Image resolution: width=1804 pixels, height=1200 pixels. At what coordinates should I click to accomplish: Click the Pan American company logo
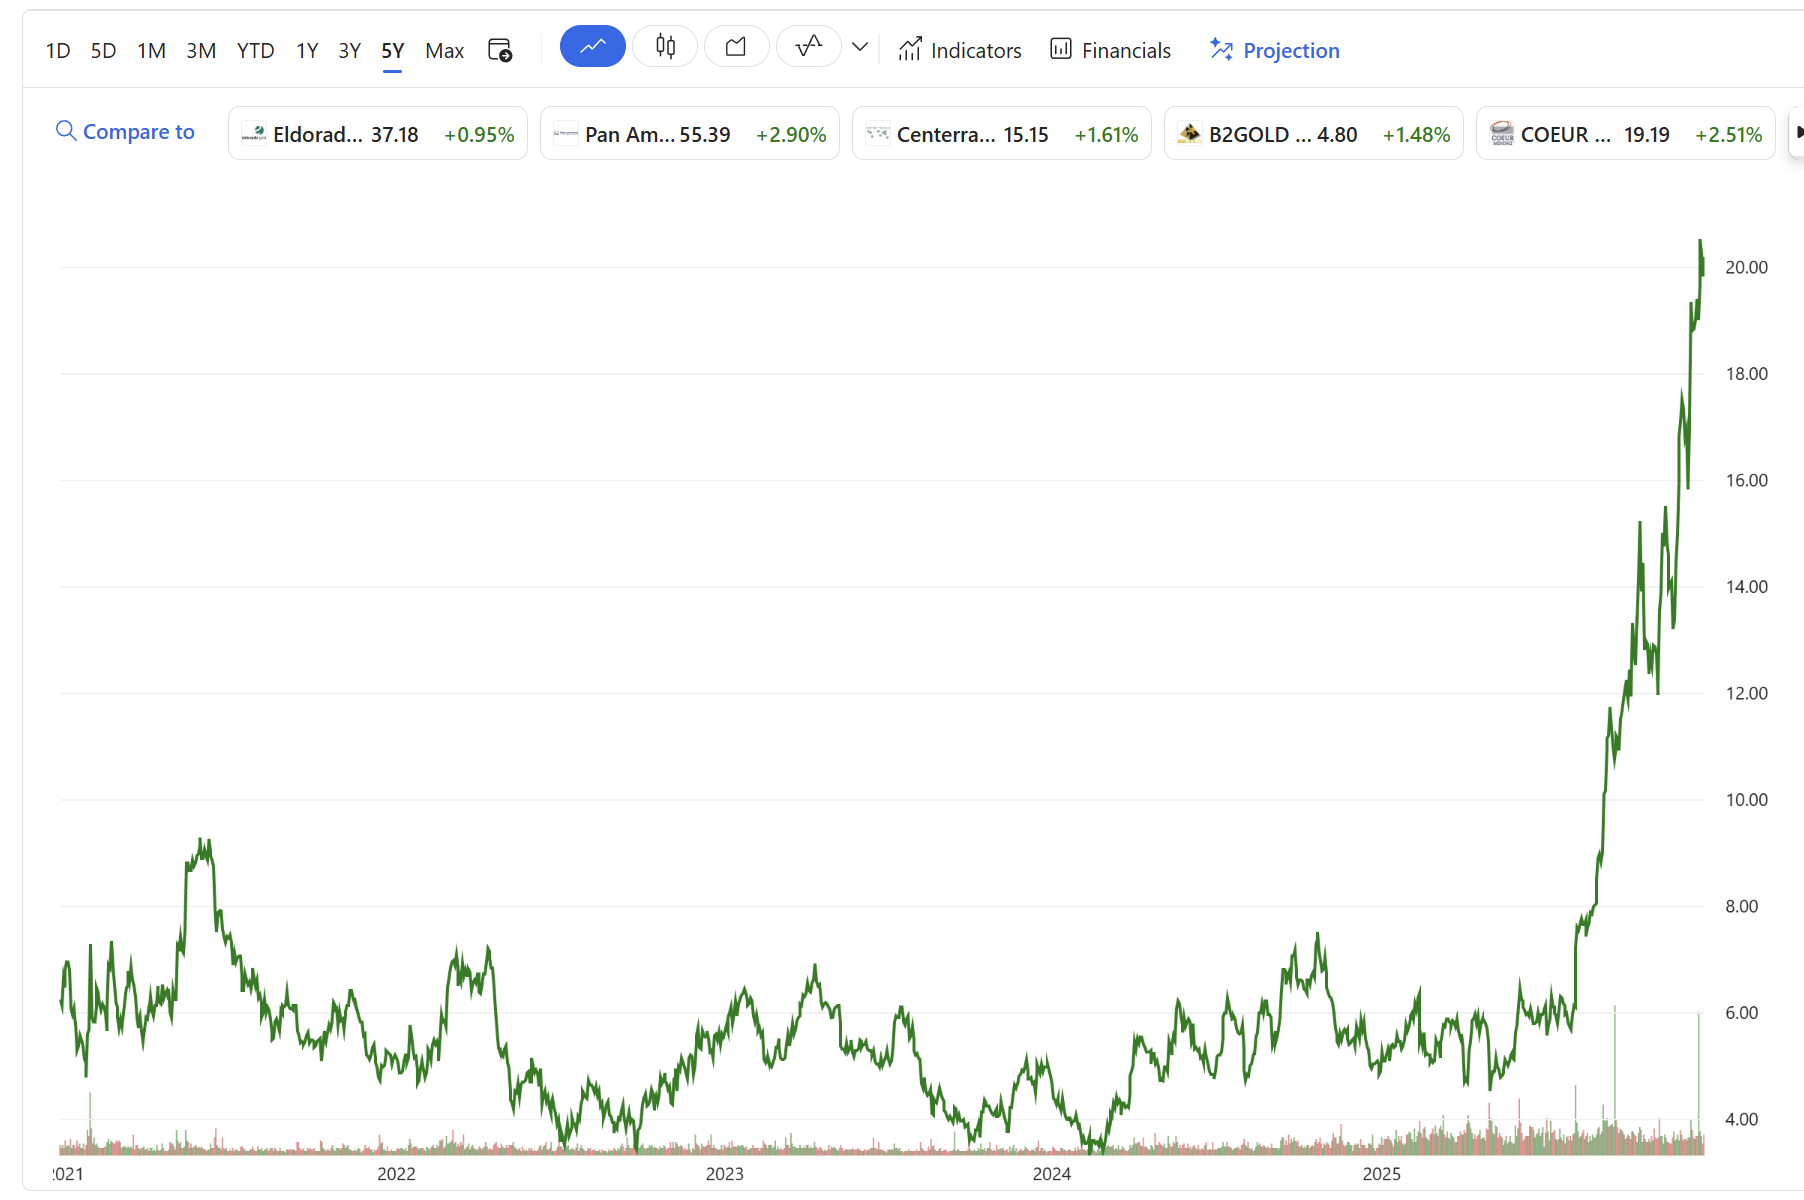click(x=566, y=133)
